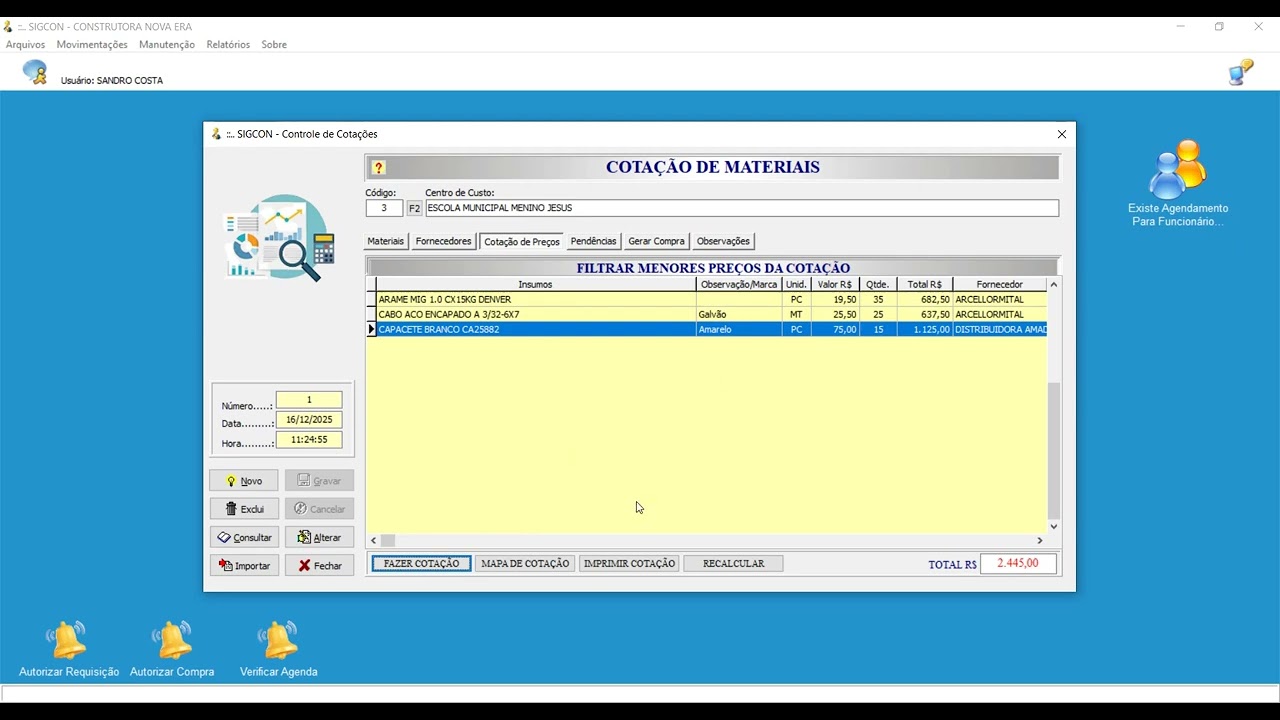
Task: Open the Verificar Agenda bell icon
Action: [x=278, y=640]
